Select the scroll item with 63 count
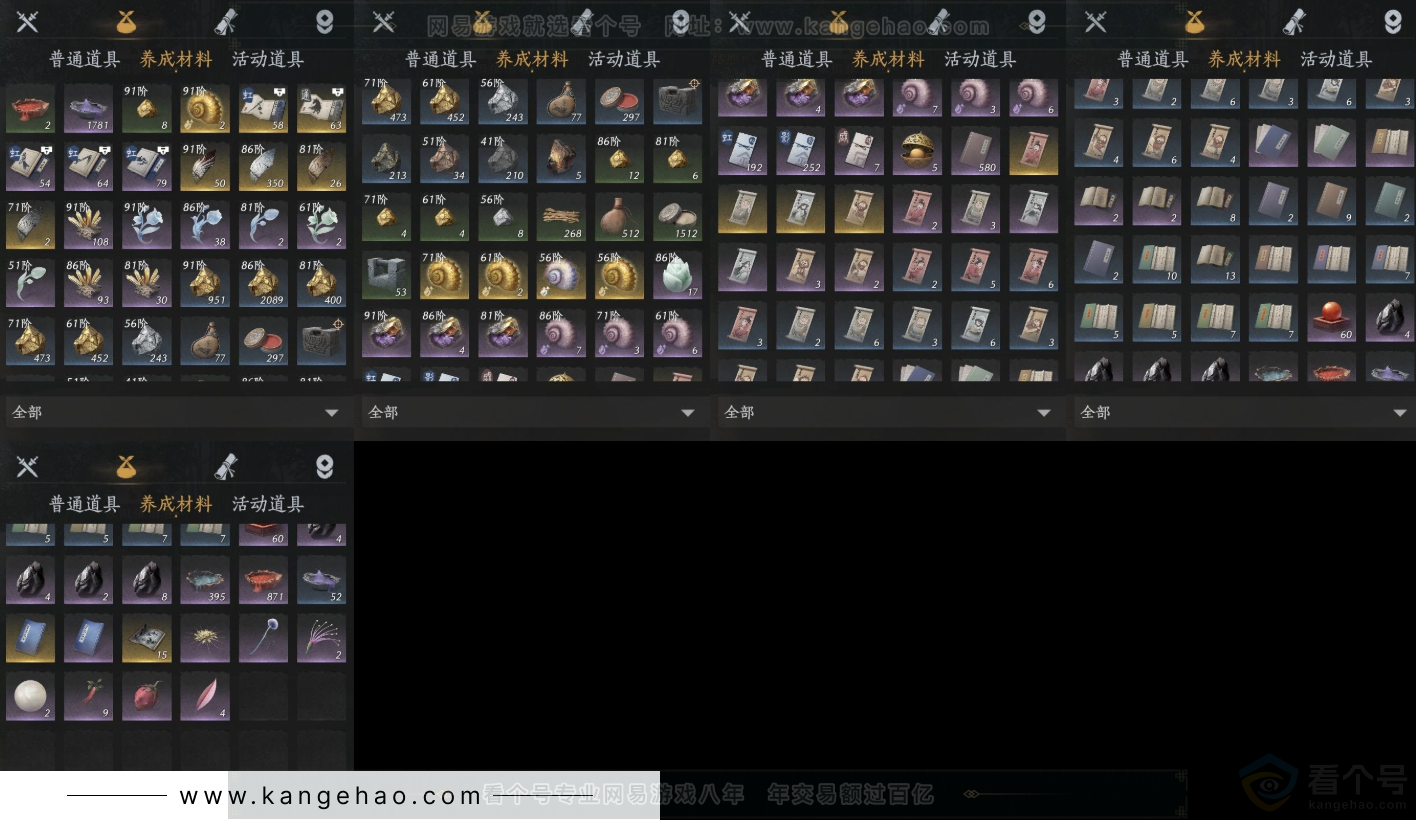Viewport: 1416px width, 820px height. point(321,109)
